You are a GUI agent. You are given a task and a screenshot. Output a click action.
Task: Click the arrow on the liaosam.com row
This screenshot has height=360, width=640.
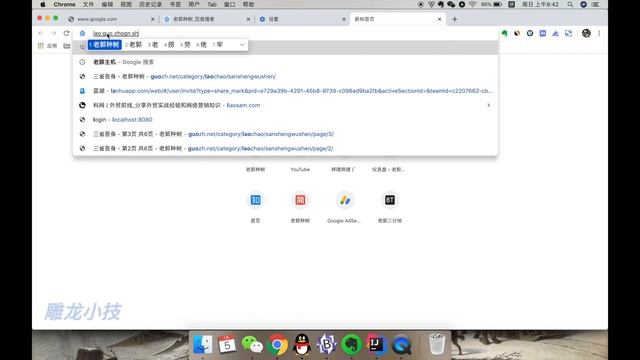pos(489,105)
